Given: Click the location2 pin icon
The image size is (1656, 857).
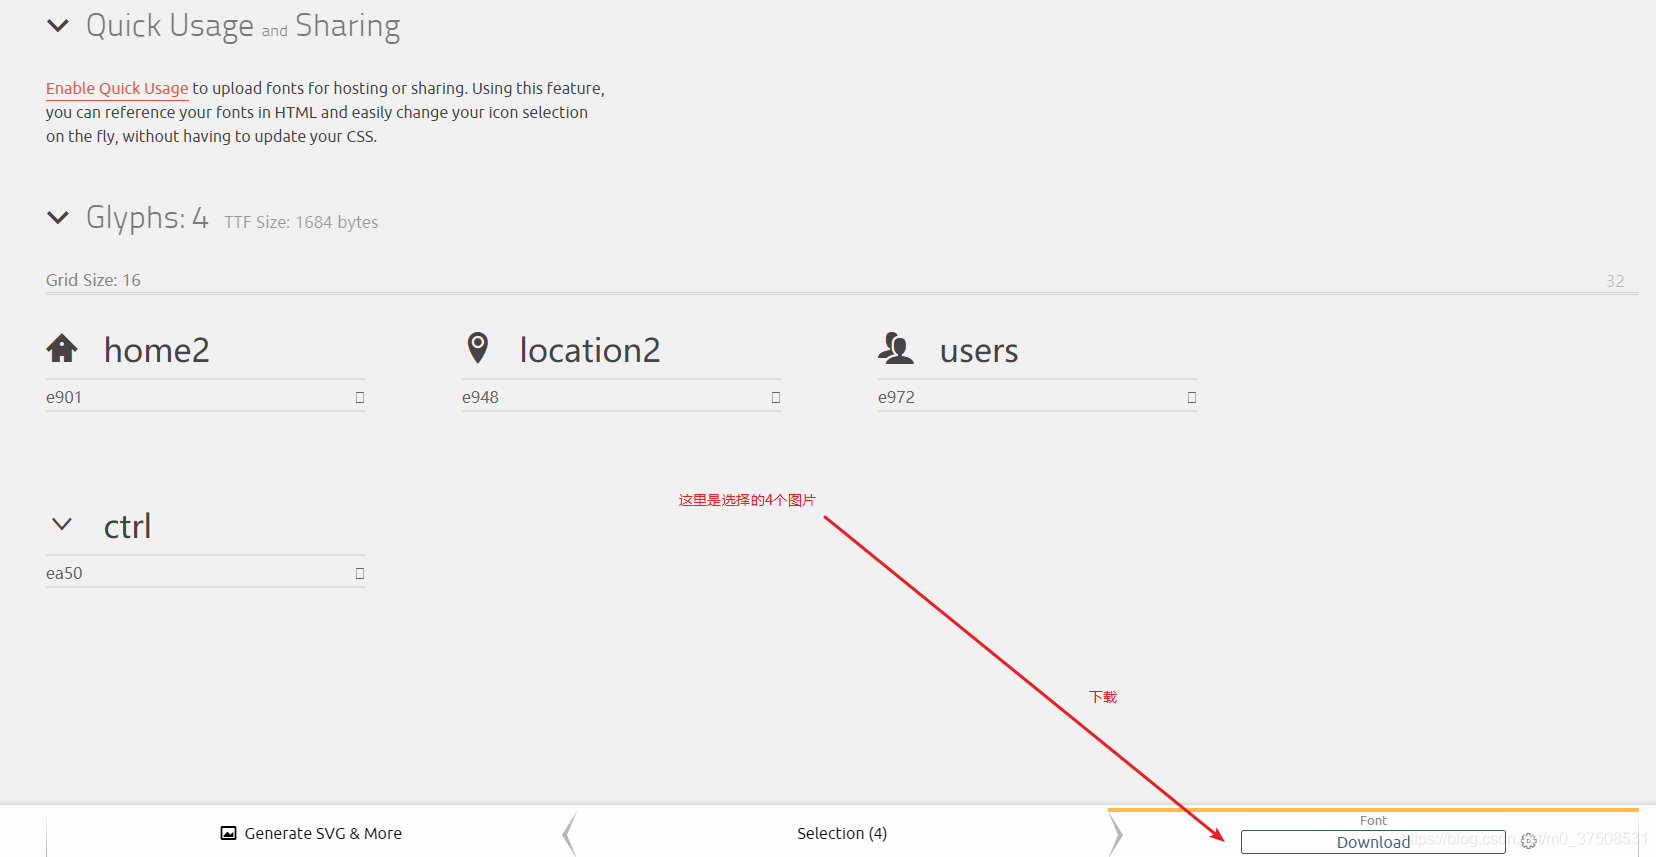Looking at the screenshot, I should point(478,348).
